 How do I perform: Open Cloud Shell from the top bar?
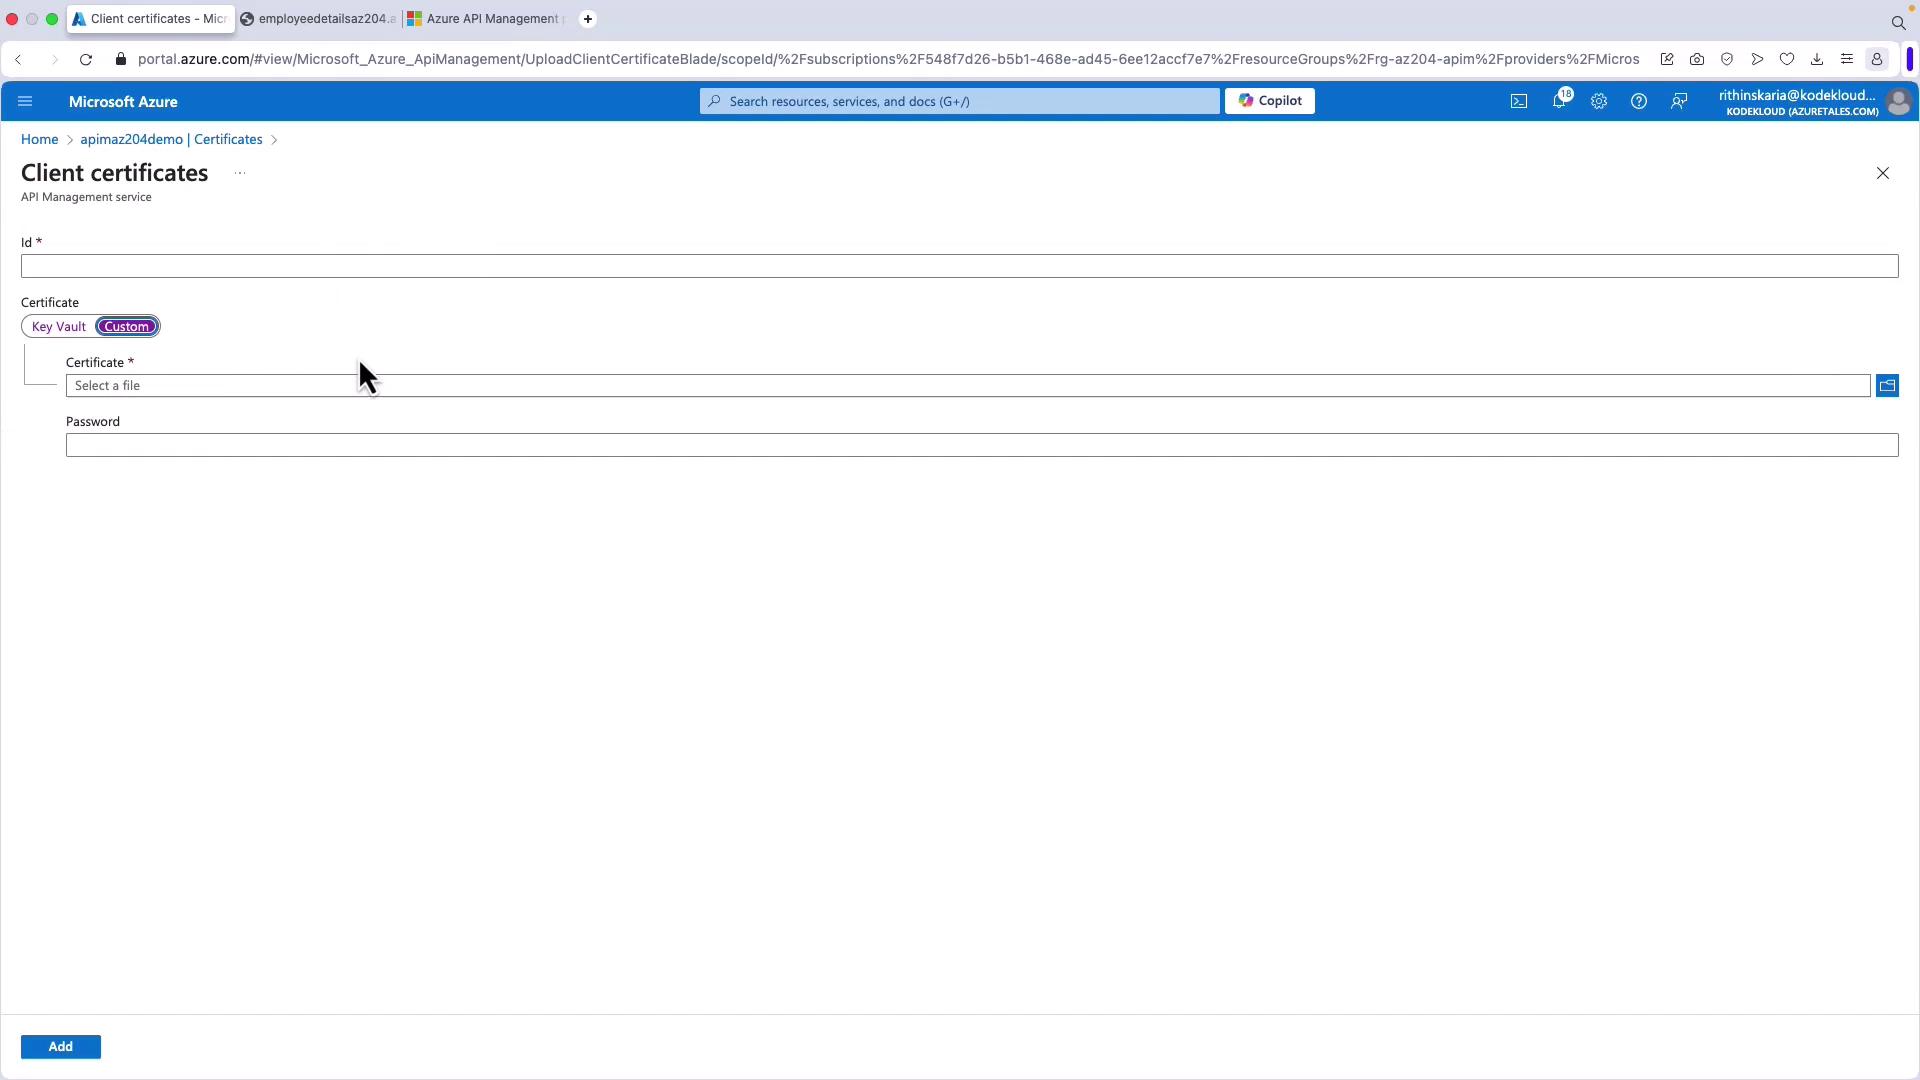(1519, 101)
